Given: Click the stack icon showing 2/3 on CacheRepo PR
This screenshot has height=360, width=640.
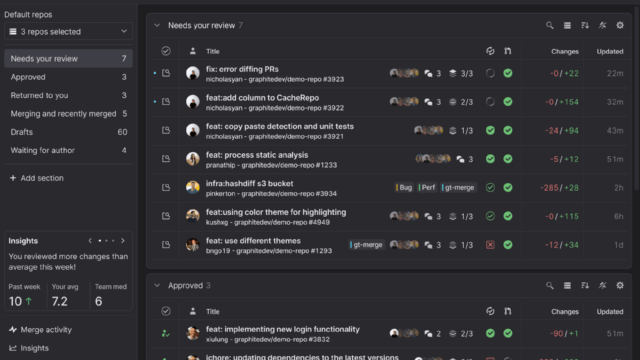Looking at the screenshot, I should (453, 102).
